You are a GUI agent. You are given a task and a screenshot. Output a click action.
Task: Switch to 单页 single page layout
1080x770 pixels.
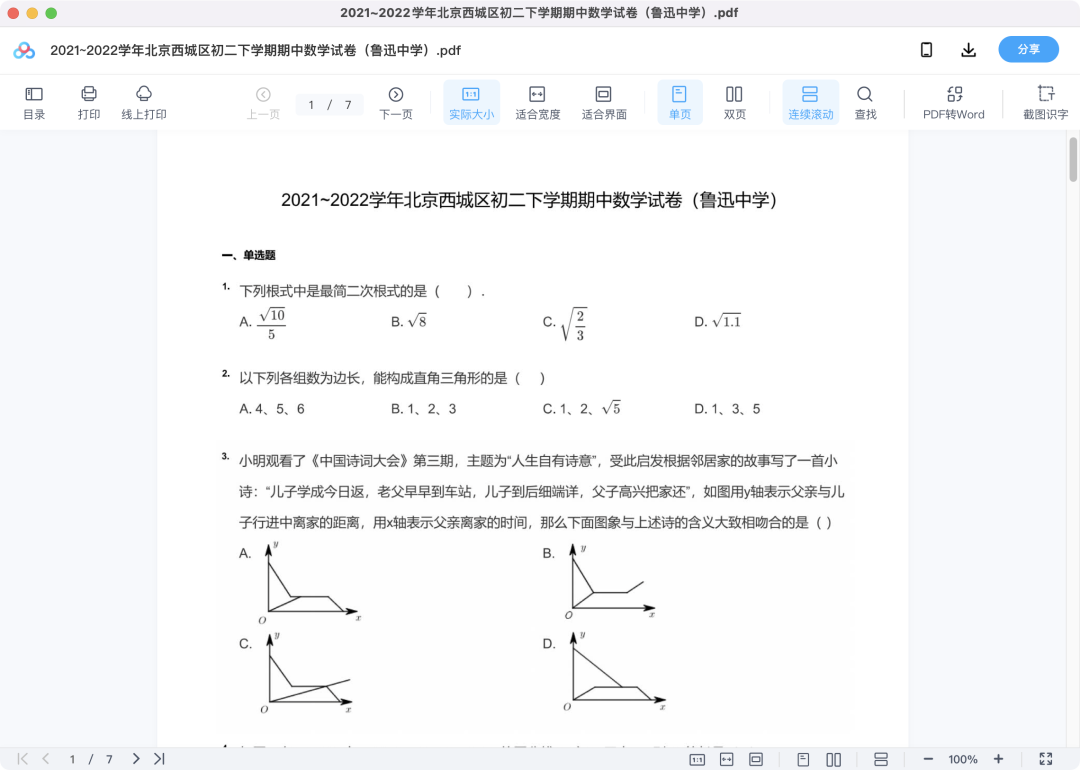click(680, 102)
